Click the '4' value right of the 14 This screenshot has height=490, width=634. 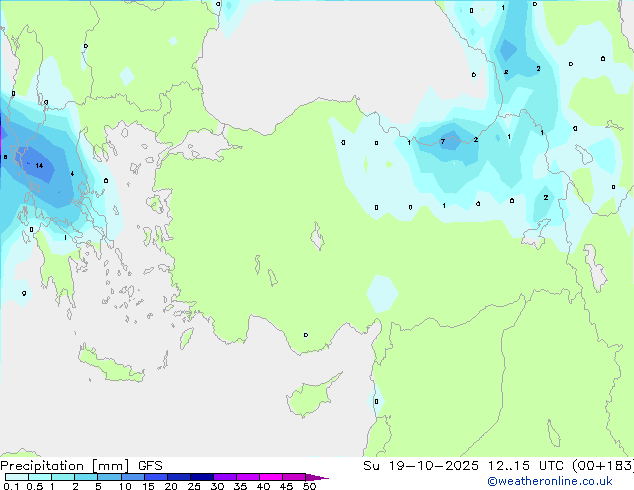(72, 173)
